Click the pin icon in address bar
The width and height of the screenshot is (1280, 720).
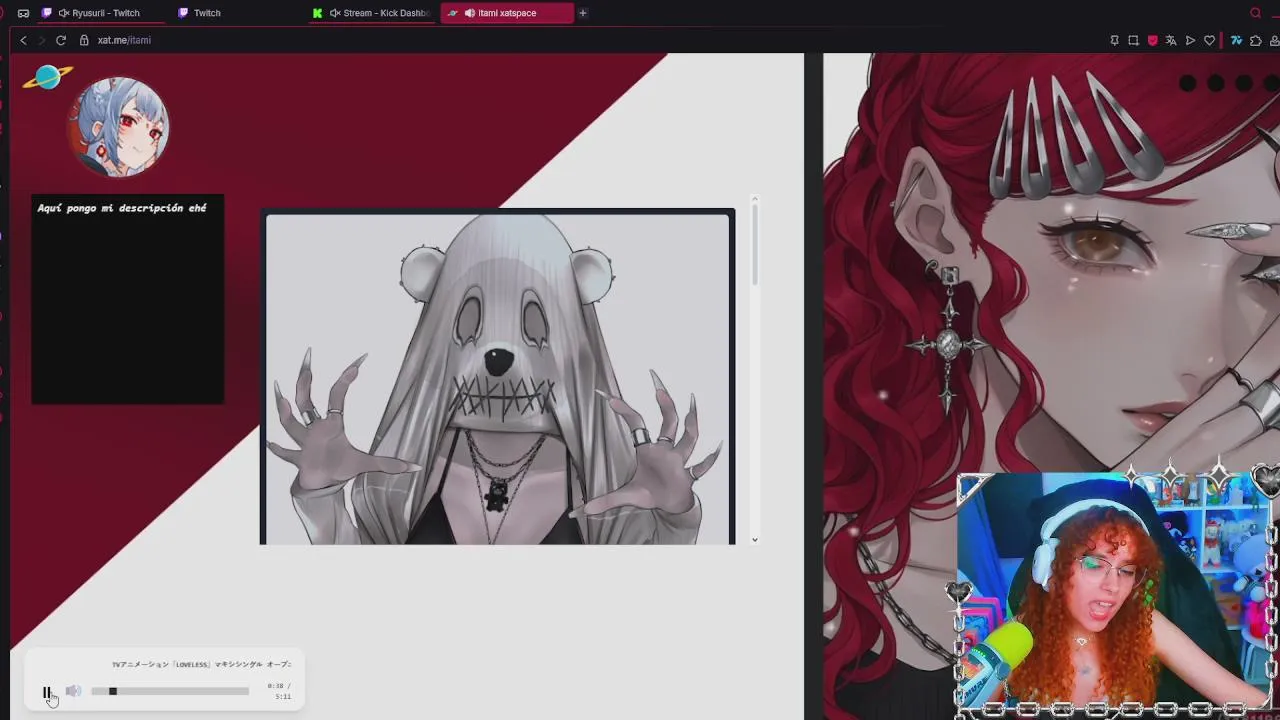[x=1114, y=40]
